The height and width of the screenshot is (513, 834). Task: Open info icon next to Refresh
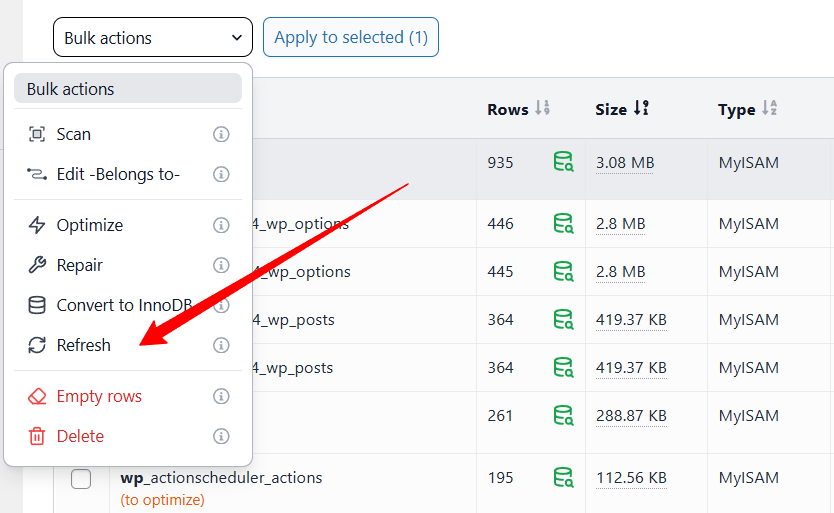point(221,345)
